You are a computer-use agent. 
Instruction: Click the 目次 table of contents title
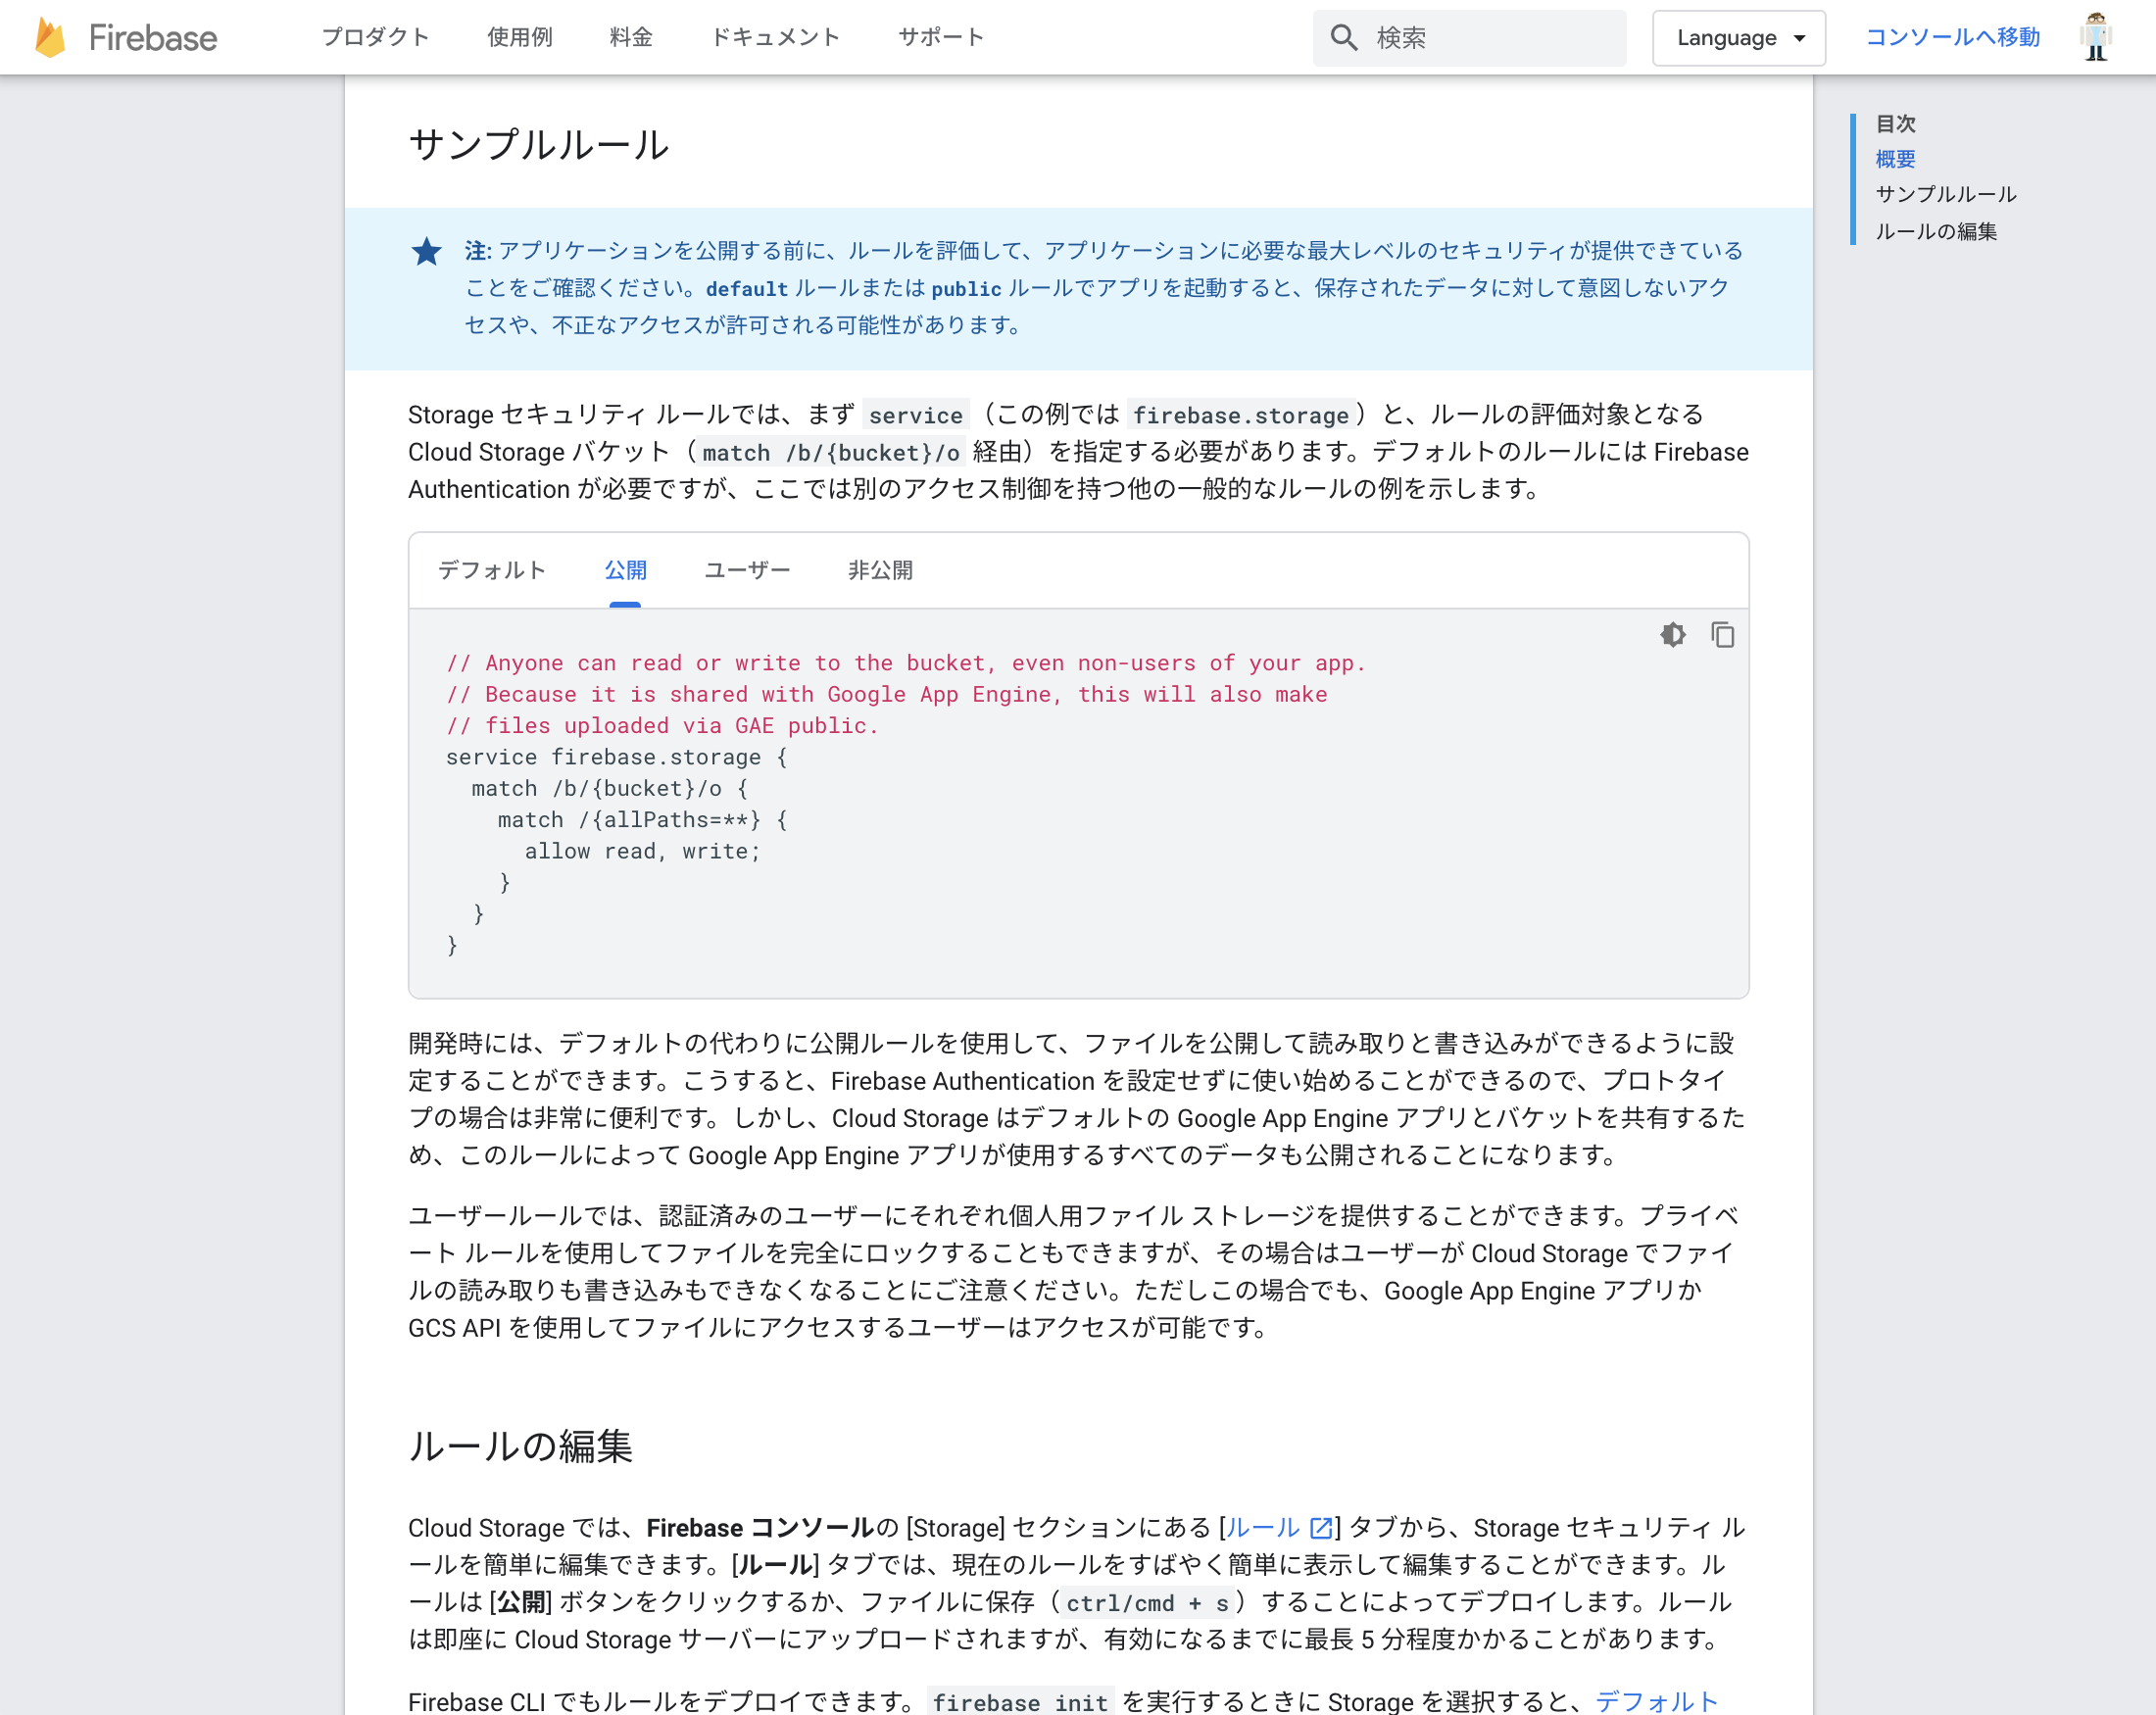tap(1895, 124)
